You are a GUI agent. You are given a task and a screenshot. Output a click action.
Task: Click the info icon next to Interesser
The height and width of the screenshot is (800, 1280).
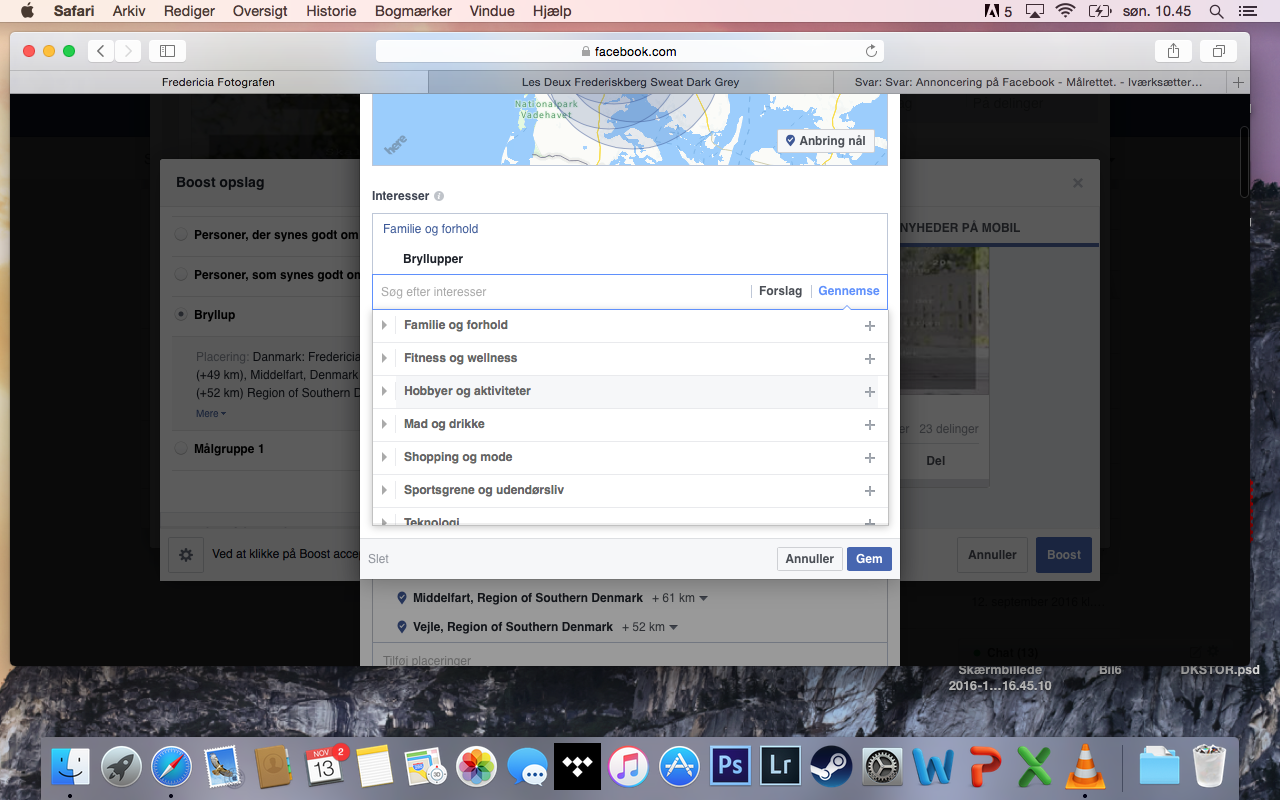pyautogui.click(x=439, y=196)
